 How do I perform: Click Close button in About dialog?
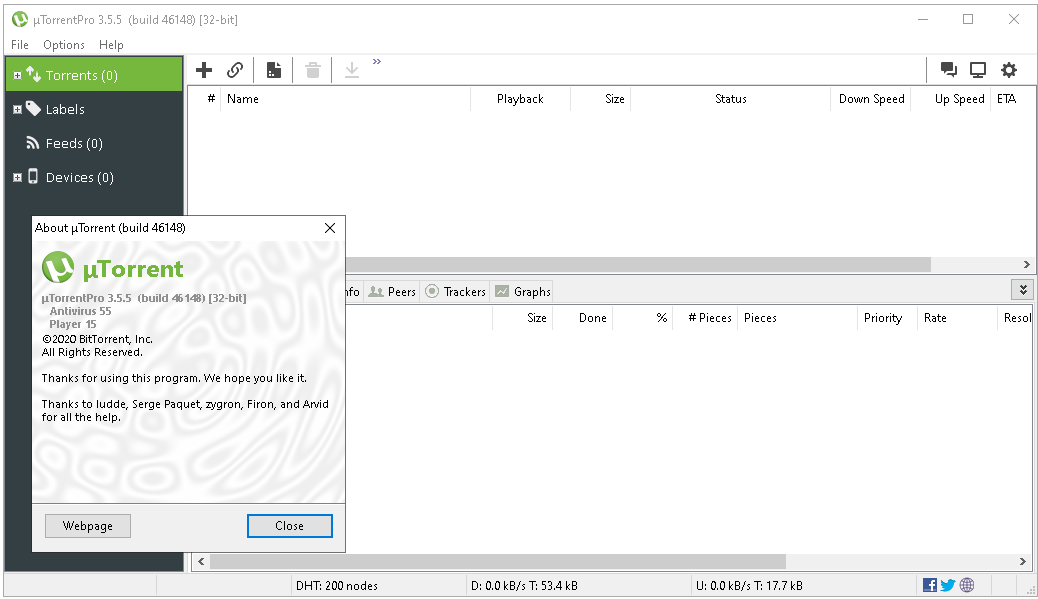tap(289, 526)
